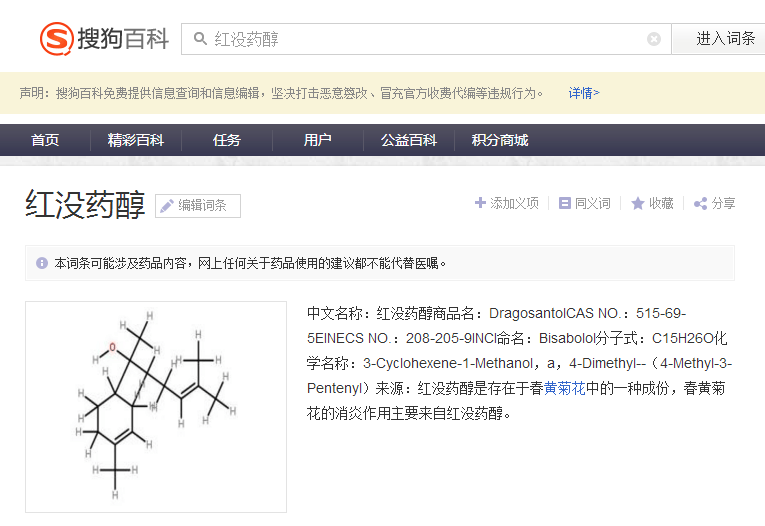This screenshot has width=765, height=526.
Task: Clear search text with the X icon
Action: tap(654, 39)
